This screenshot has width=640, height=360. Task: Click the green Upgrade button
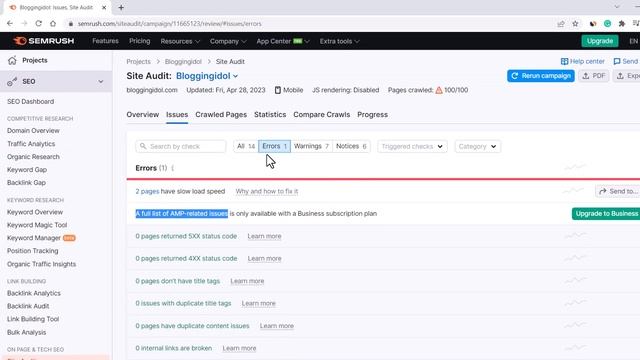click(600, 41)
